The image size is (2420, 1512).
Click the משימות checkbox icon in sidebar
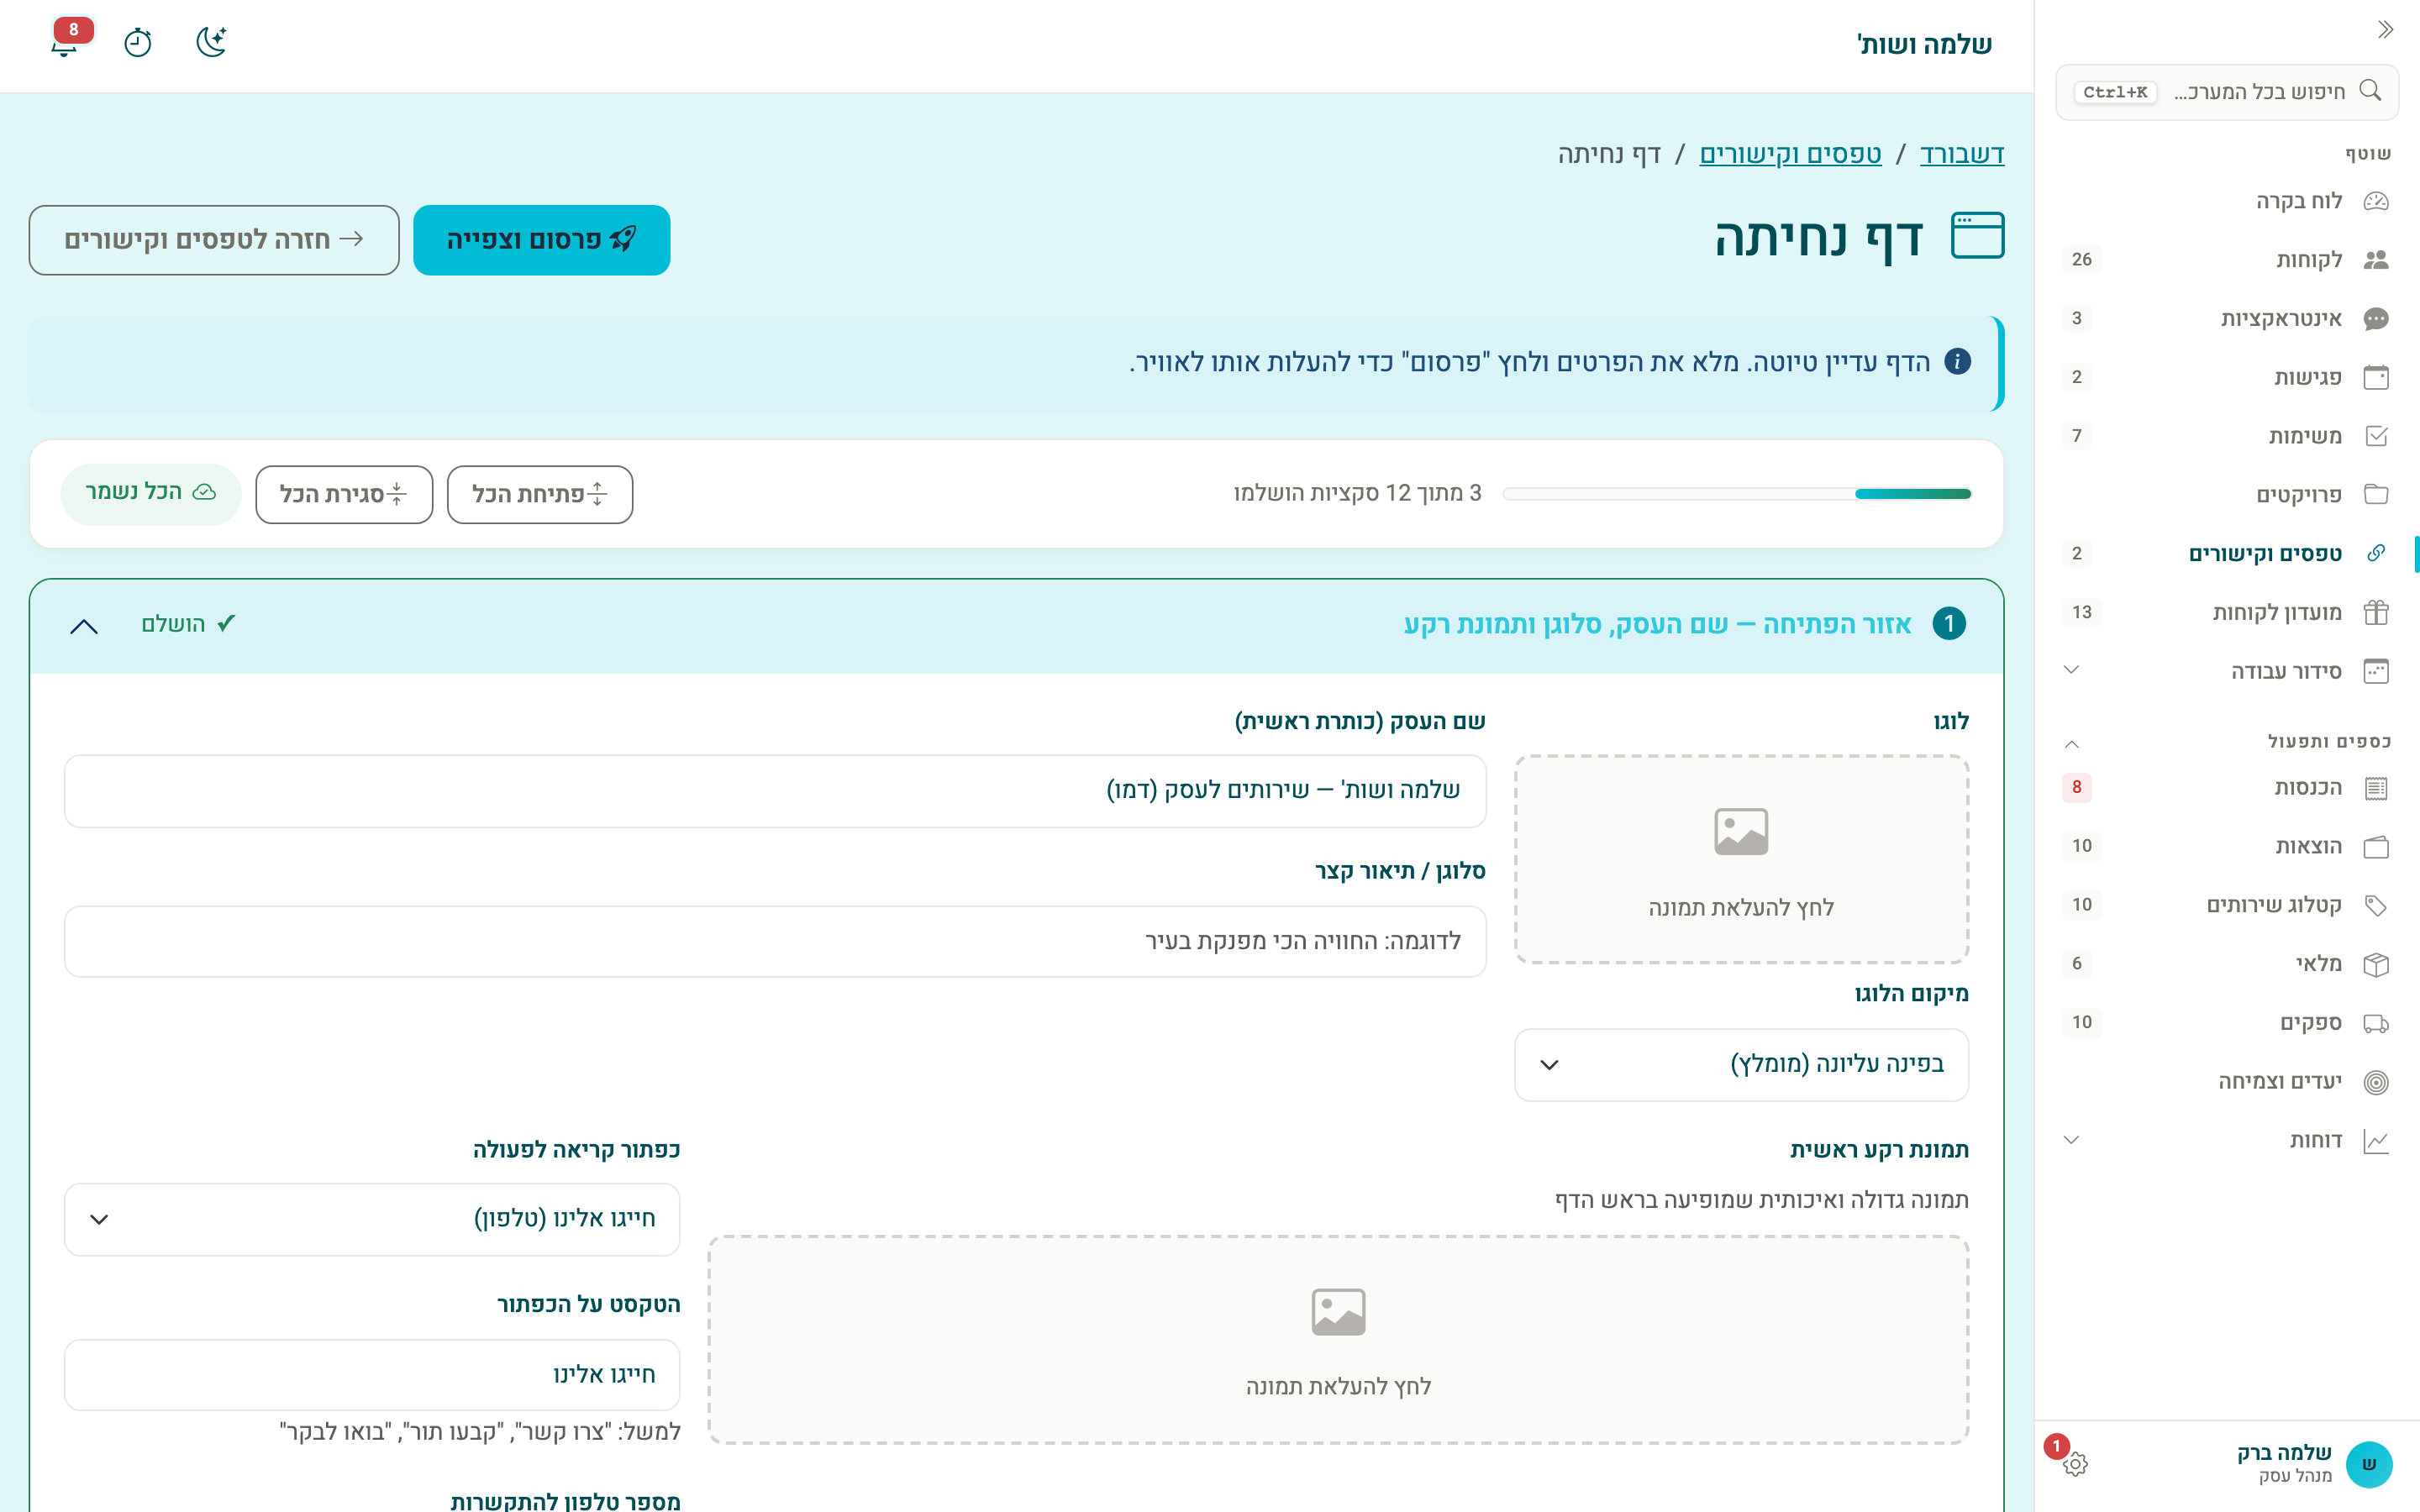tap(2376, 436)
